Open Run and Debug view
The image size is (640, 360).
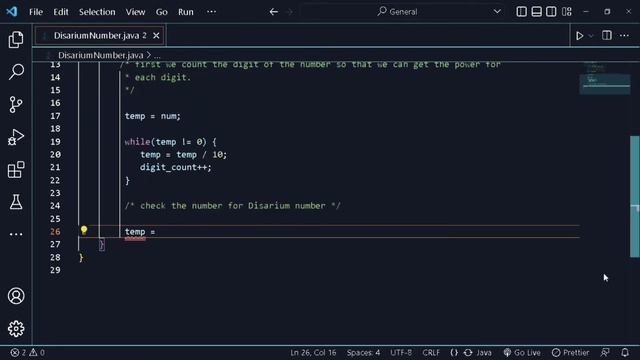pos(16,137)
